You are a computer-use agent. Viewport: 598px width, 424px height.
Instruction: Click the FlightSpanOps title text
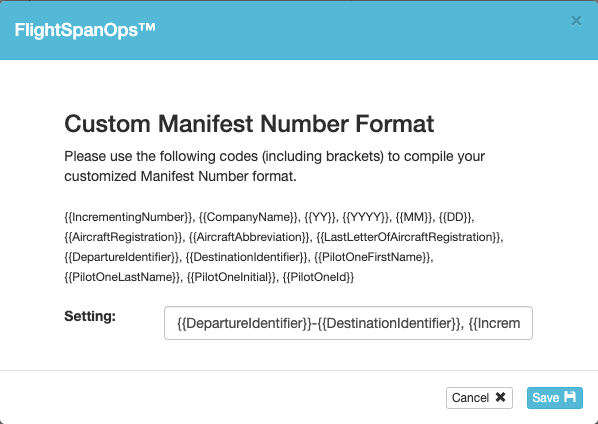[x=85, y=30]
